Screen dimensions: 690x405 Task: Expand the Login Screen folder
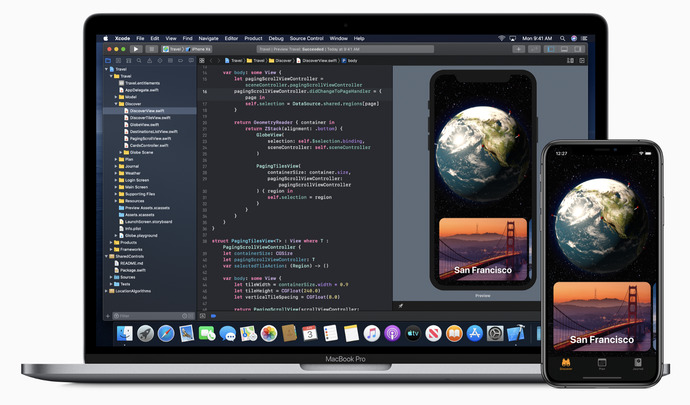point(116,180)
